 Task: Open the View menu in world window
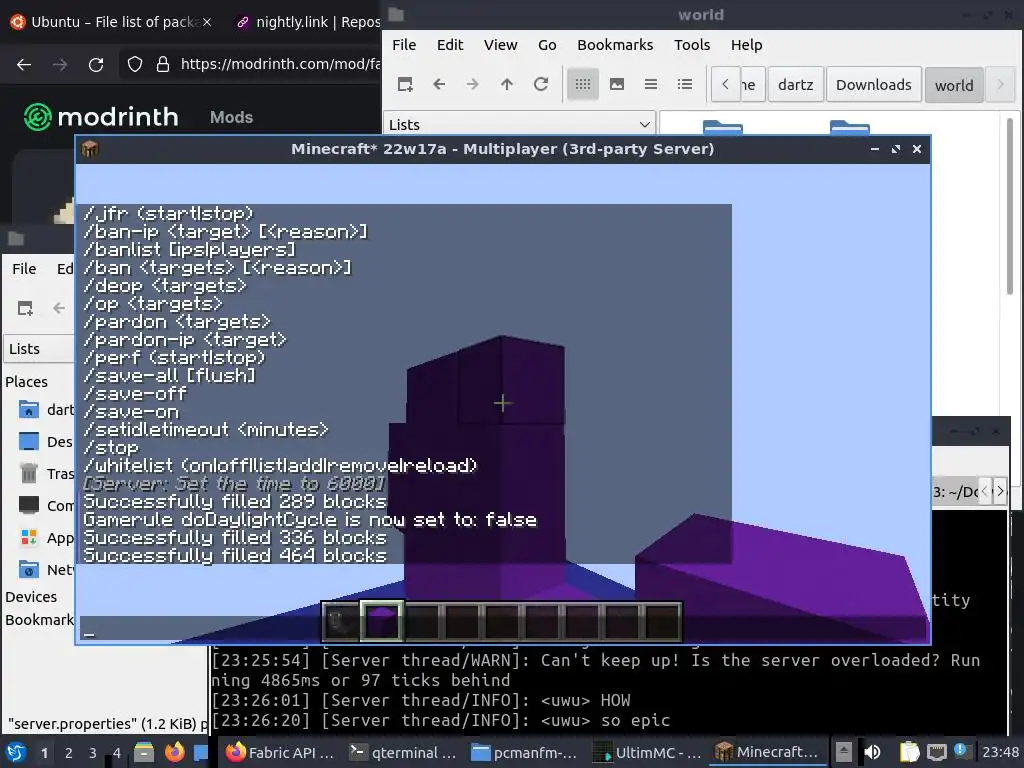[x=500, y=45]
